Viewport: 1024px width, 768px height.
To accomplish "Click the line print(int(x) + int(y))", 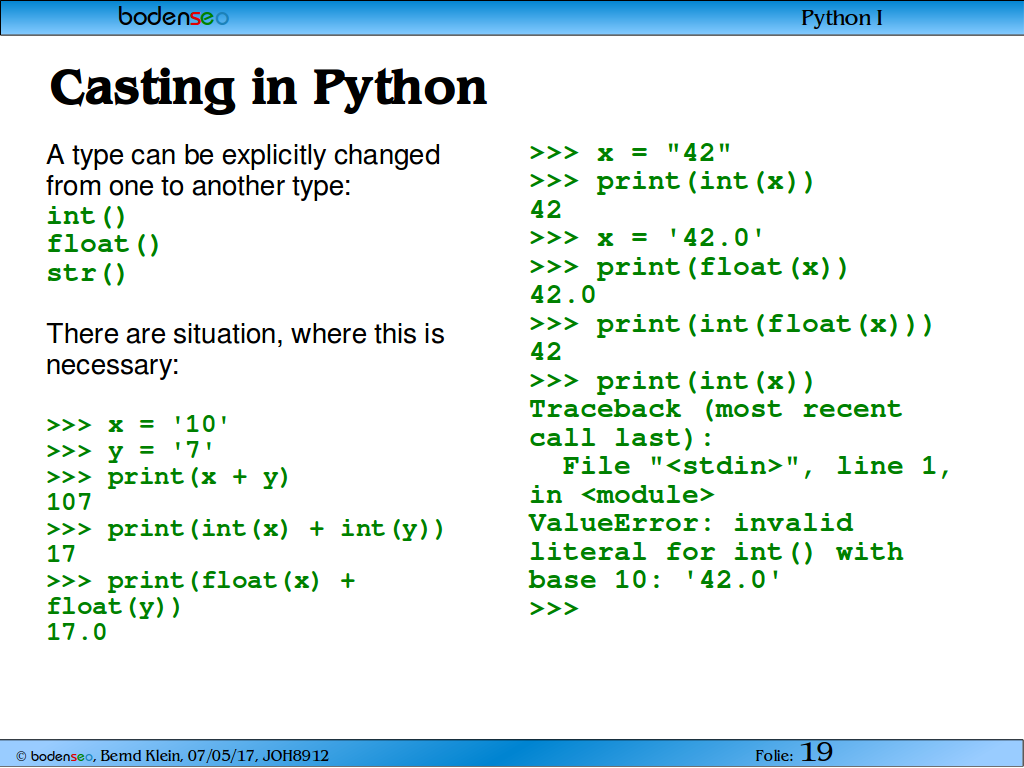I will (245, 529).
